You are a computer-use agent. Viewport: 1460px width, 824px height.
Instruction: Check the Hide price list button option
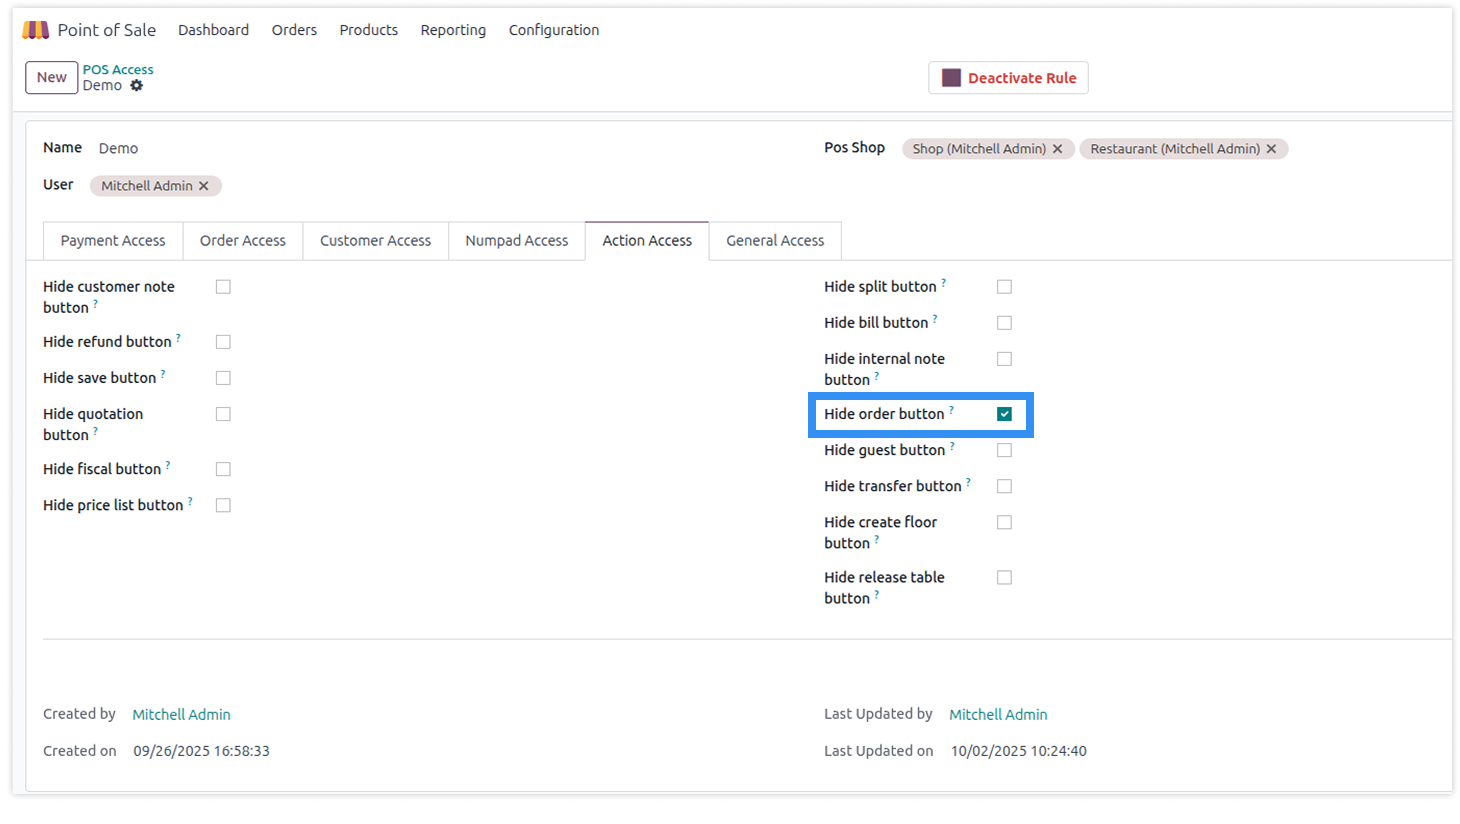(223, 506)
